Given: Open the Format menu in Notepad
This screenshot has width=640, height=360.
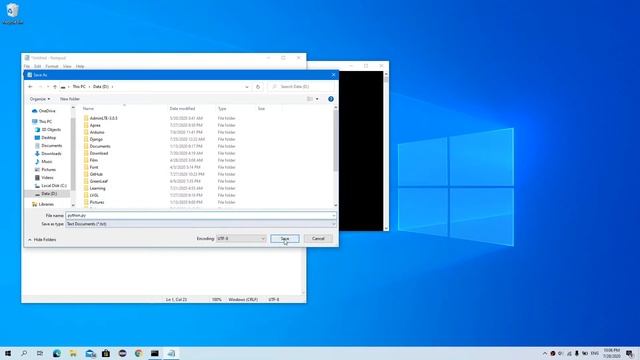Looking at the screenshot, I should pyautogui.click(x=52, y=66).
